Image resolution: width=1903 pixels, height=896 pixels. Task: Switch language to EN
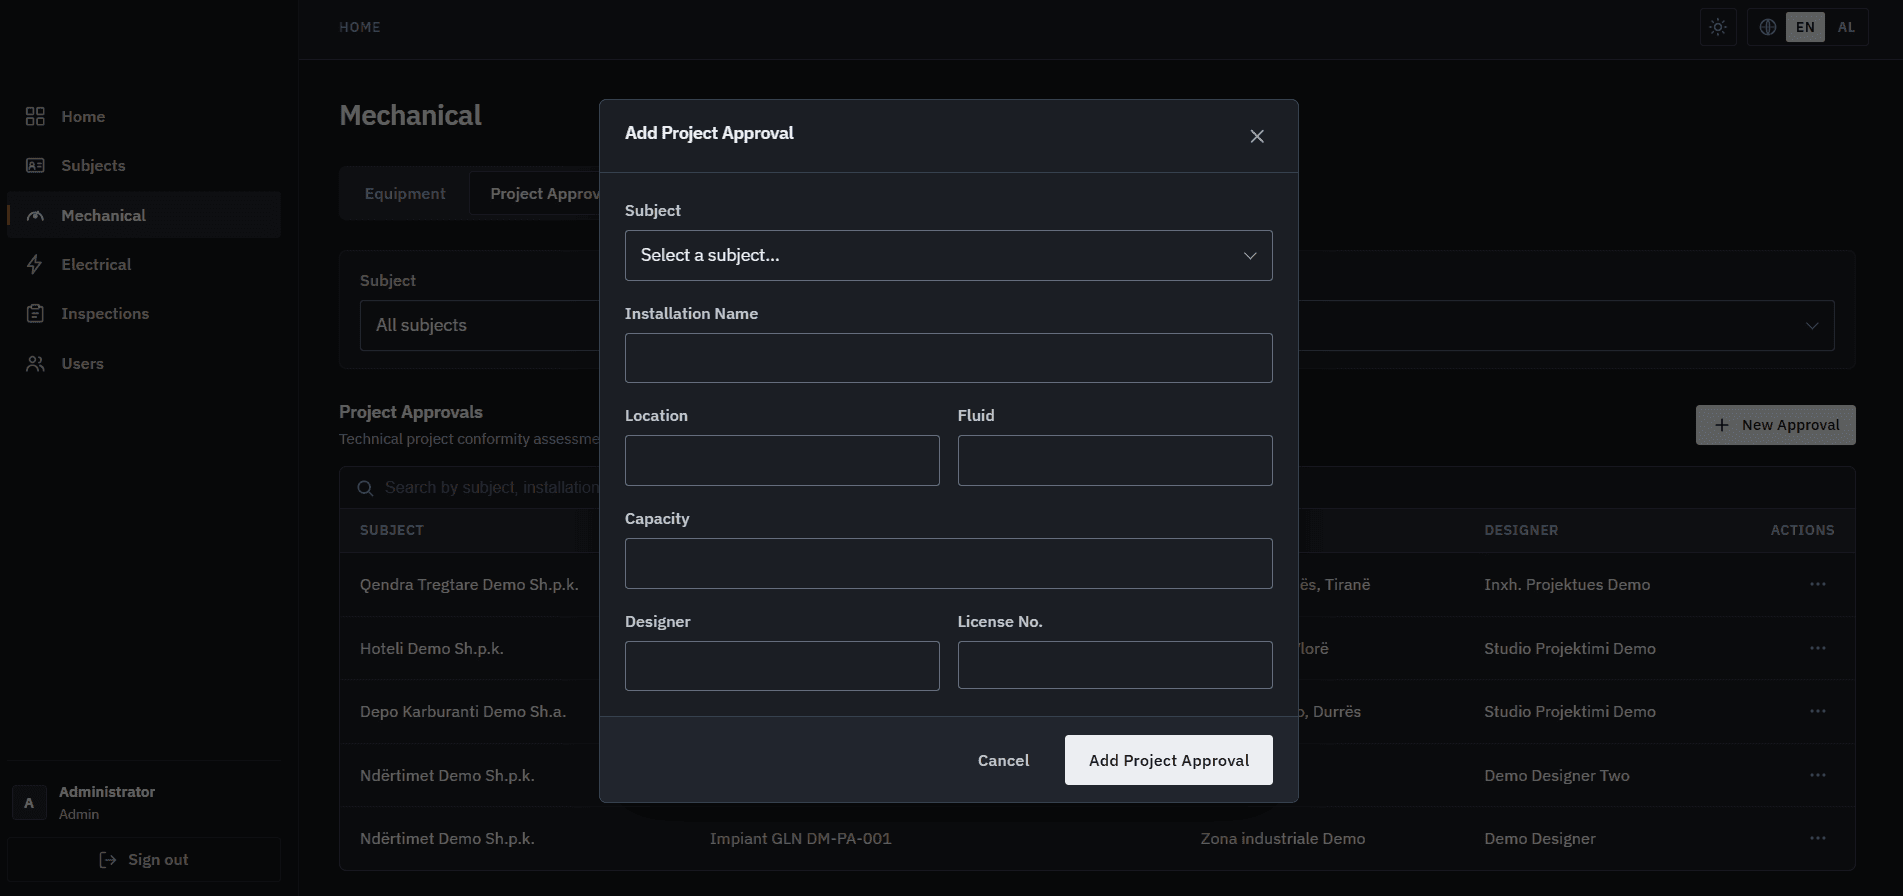click(1805, 27)
